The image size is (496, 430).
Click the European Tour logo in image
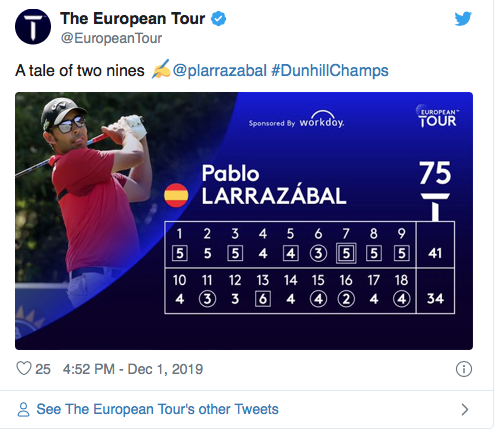pyautogui.click(x=437, y=116)
